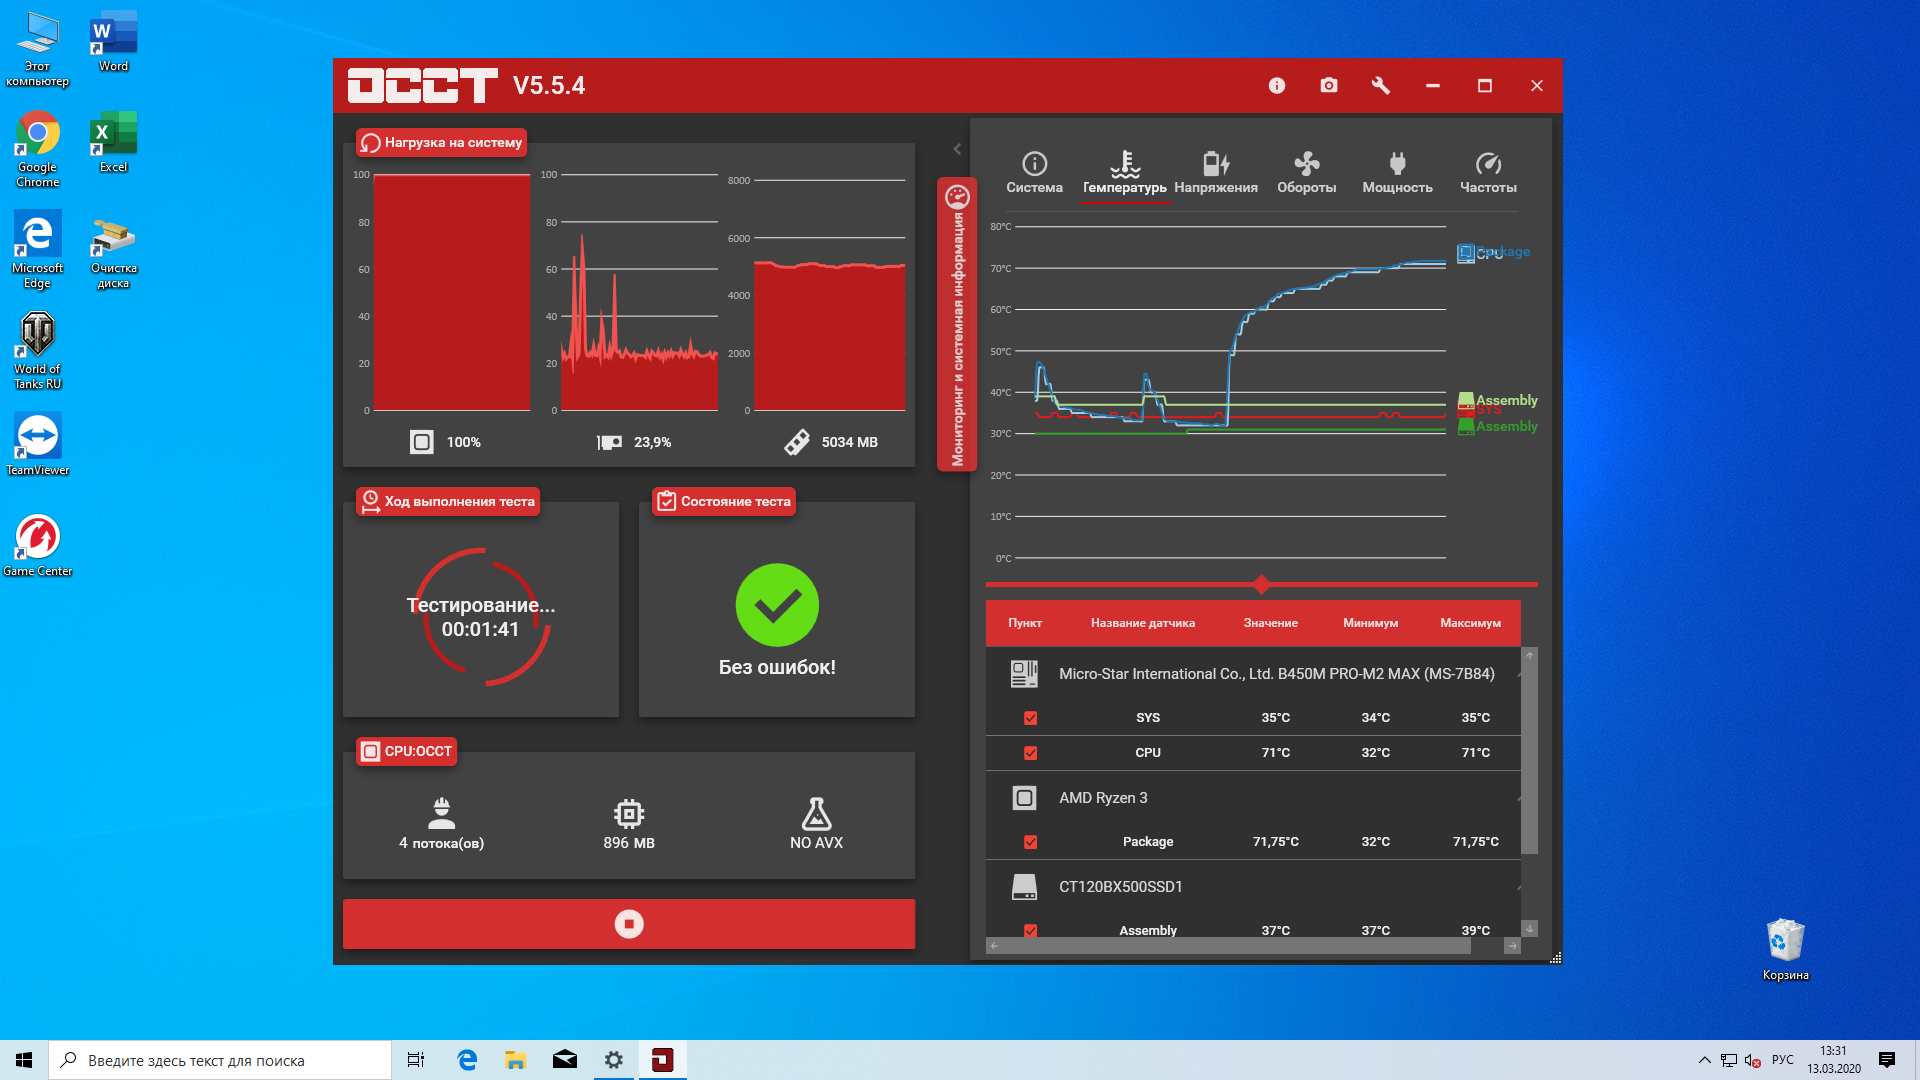This screenshot has height=1080, width=1920.
Task: Click the OCCT taskbar icon
Action: click(662, 1060)
